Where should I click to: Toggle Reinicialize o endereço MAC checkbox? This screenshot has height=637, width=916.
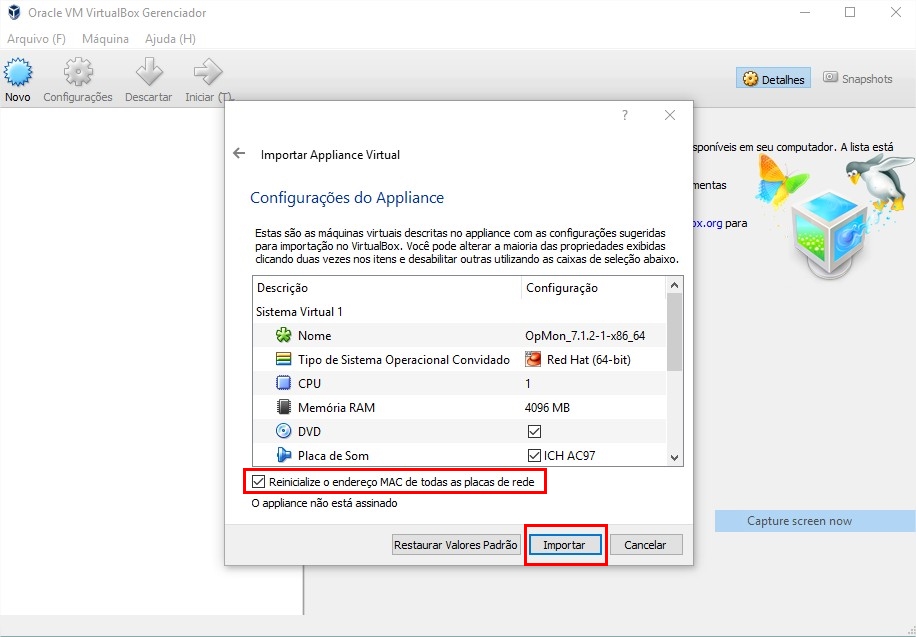(259, 482)
